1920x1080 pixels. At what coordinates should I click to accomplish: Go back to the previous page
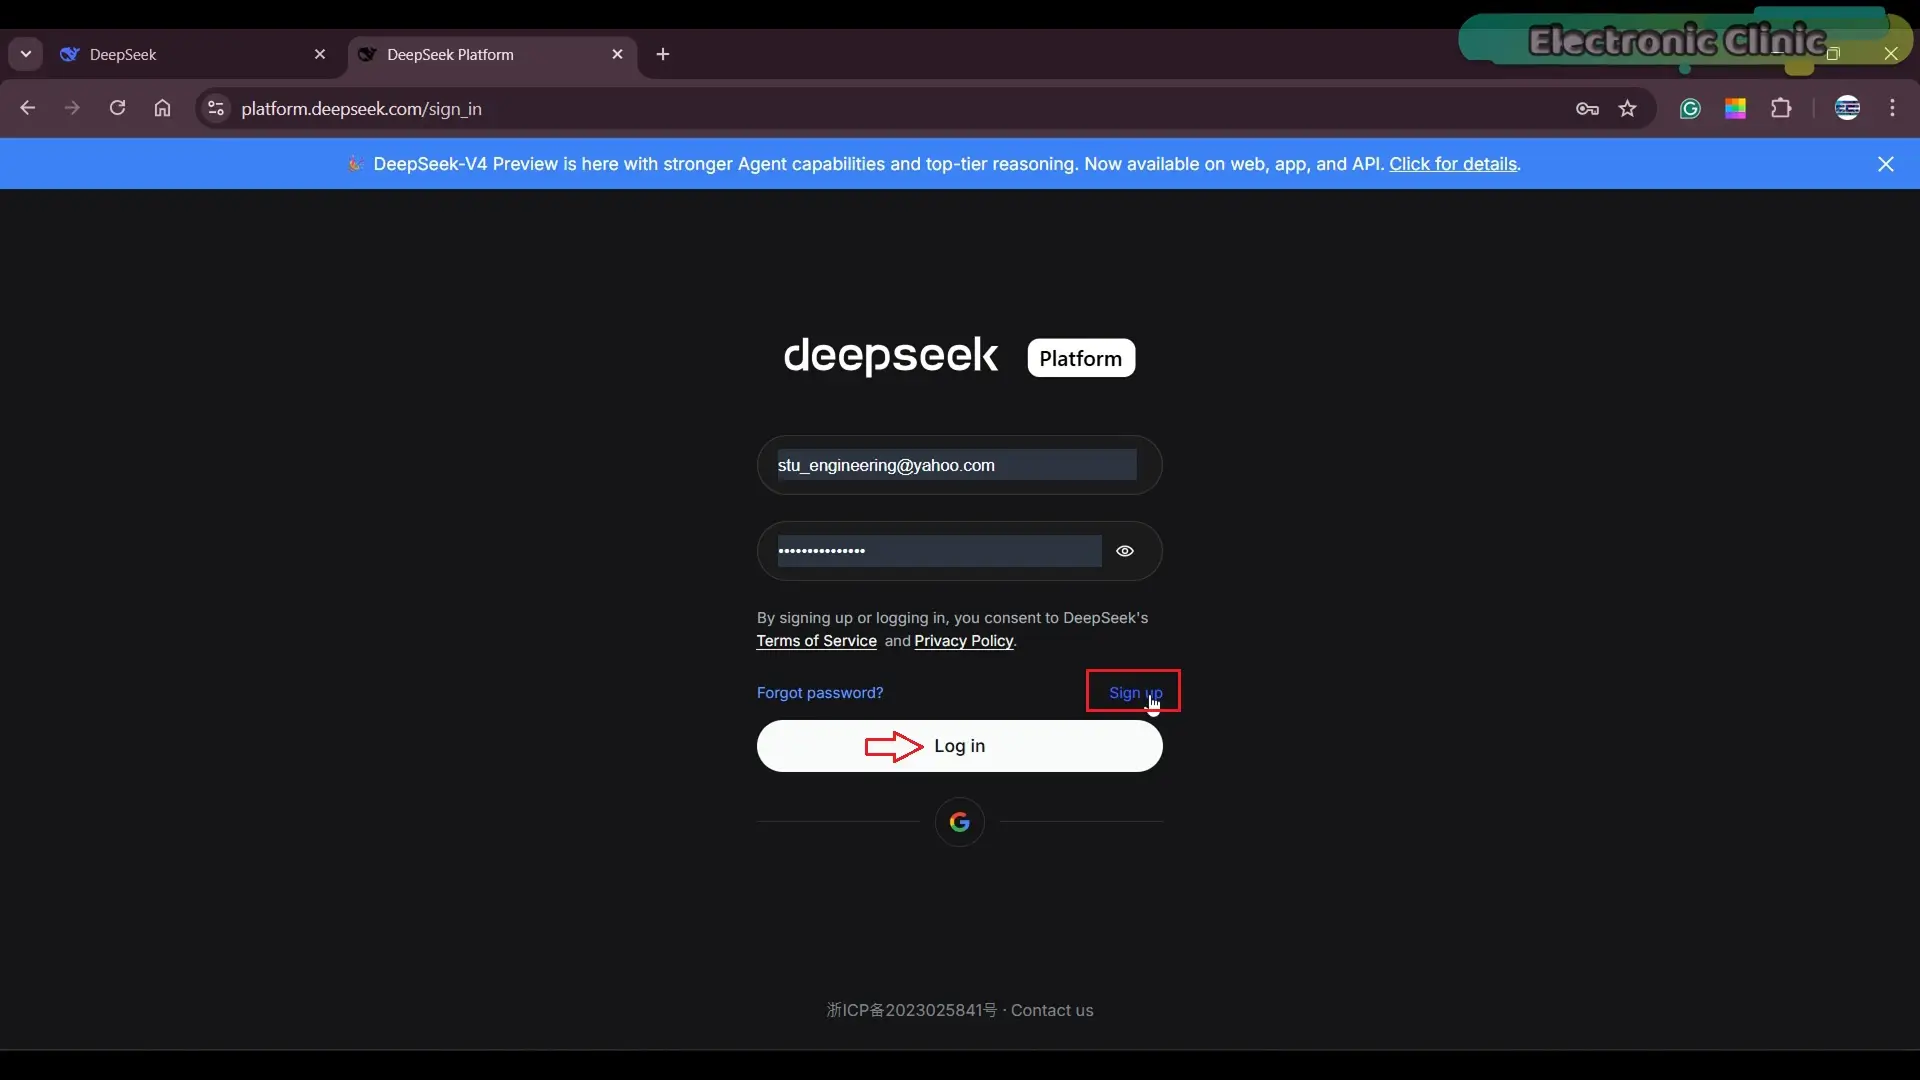click(28, 108)
